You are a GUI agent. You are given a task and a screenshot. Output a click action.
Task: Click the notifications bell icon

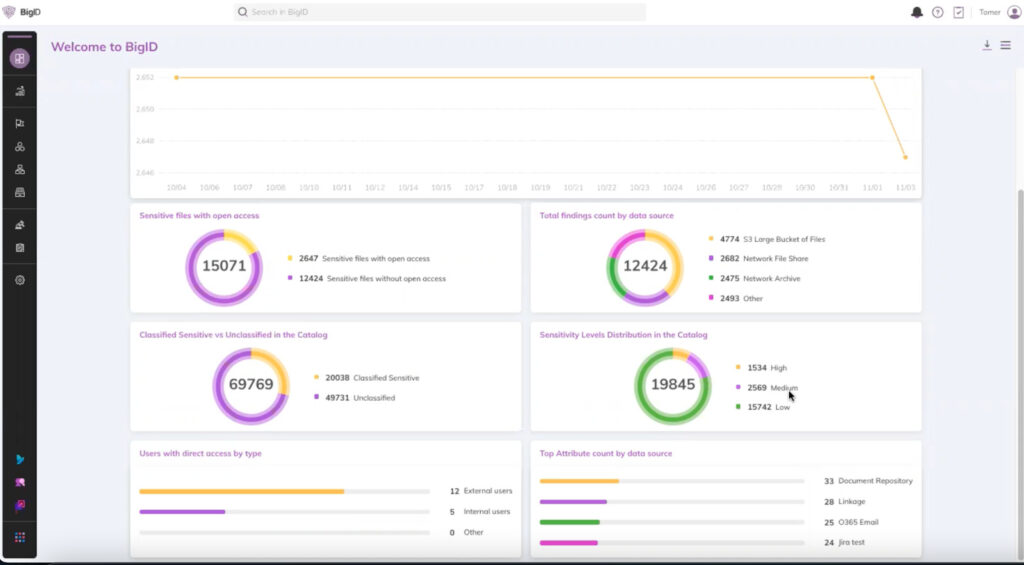[917, 12]
